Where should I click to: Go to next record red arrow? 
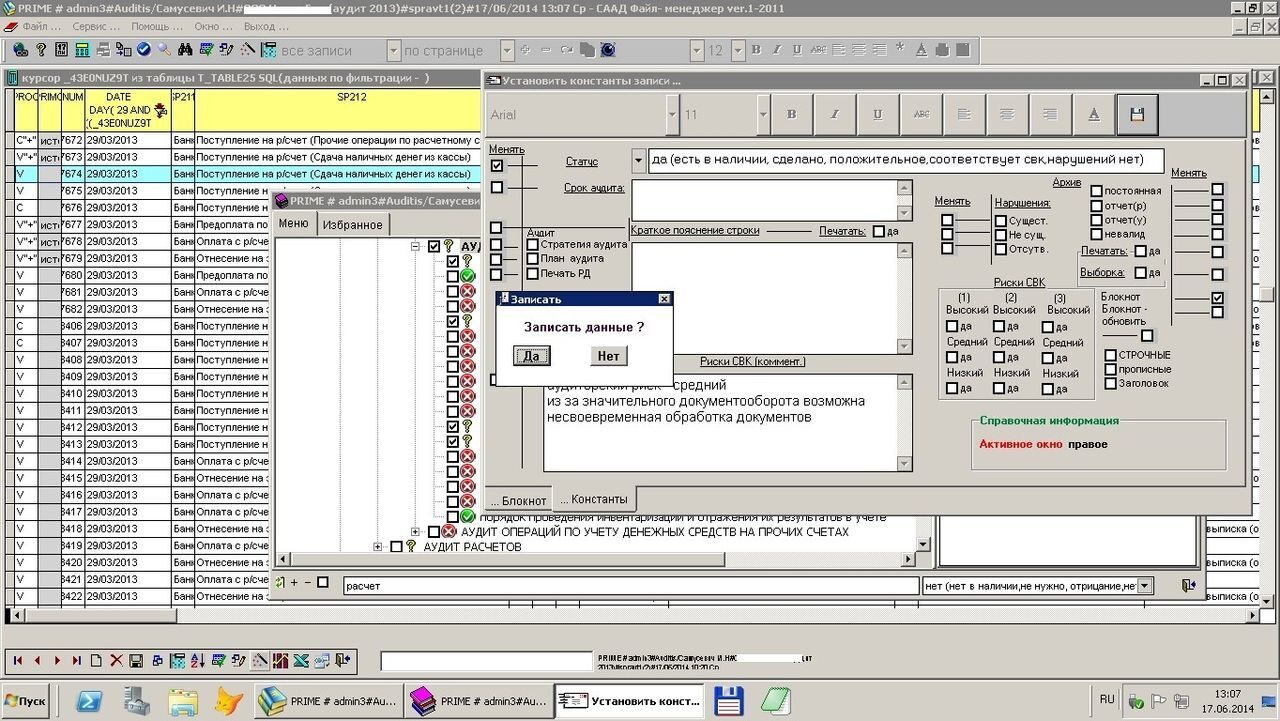point(57,660)
